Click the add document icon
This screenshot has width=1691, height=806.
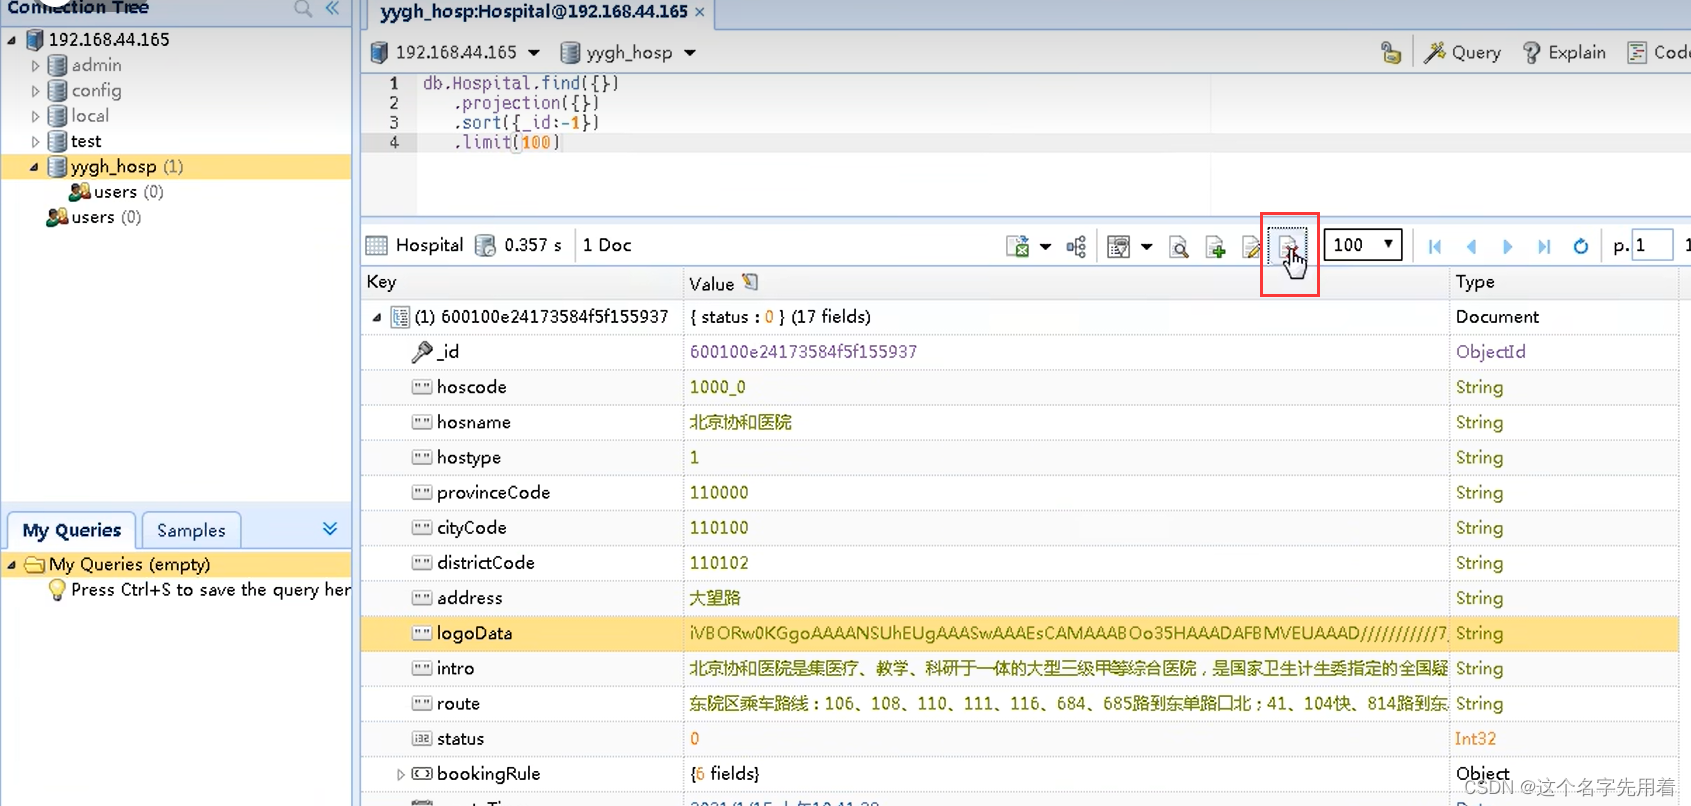tap(1215, 246)
